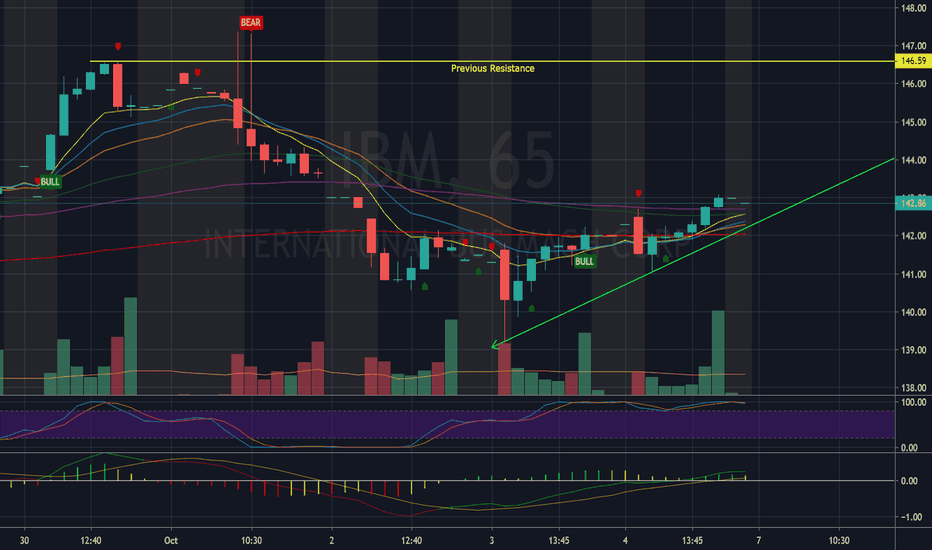The width and height of the screenshot is (932, 550).
Task: Click the BULL label beside the 30 session
Action: point(50,182)
